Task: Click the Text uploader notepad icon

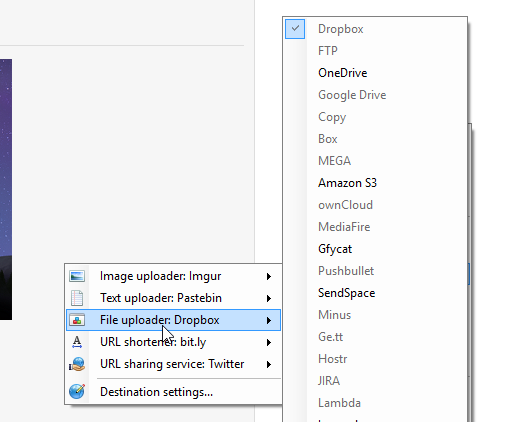Action: click(x=77, y=298)
